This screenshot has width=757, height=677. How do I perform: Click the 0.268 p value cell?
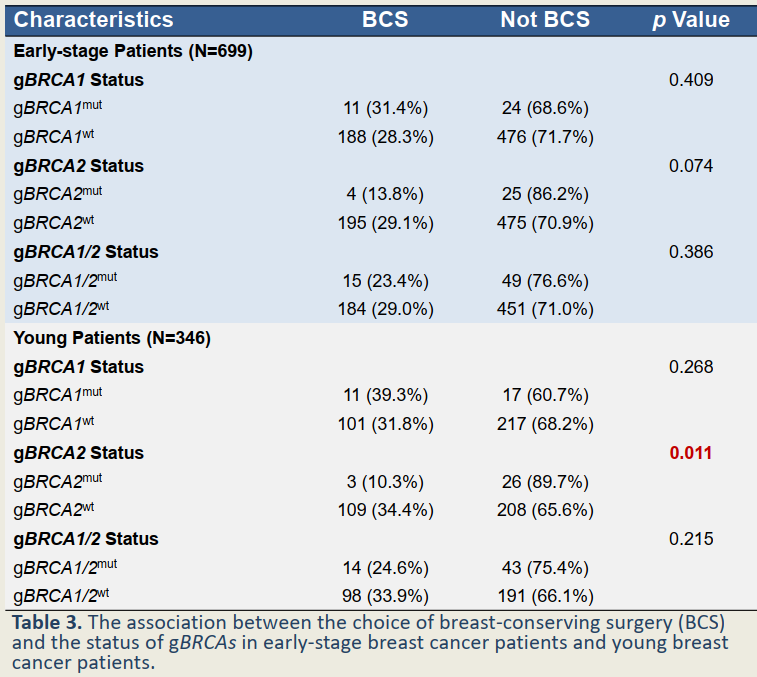(691, 367)
